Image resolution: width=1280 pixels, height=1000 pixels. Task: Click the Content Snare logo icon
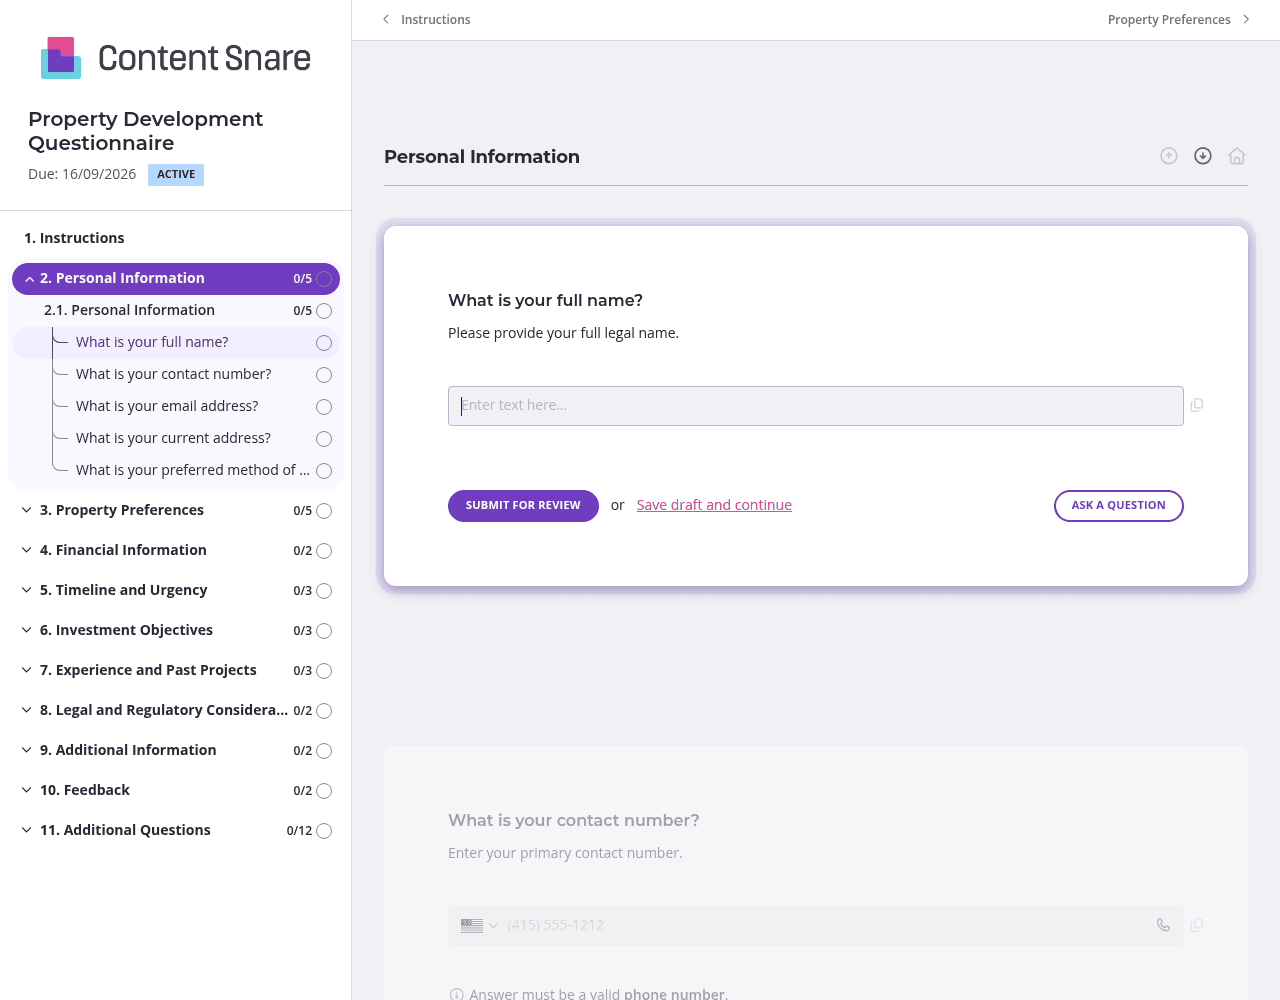point(61,58)
